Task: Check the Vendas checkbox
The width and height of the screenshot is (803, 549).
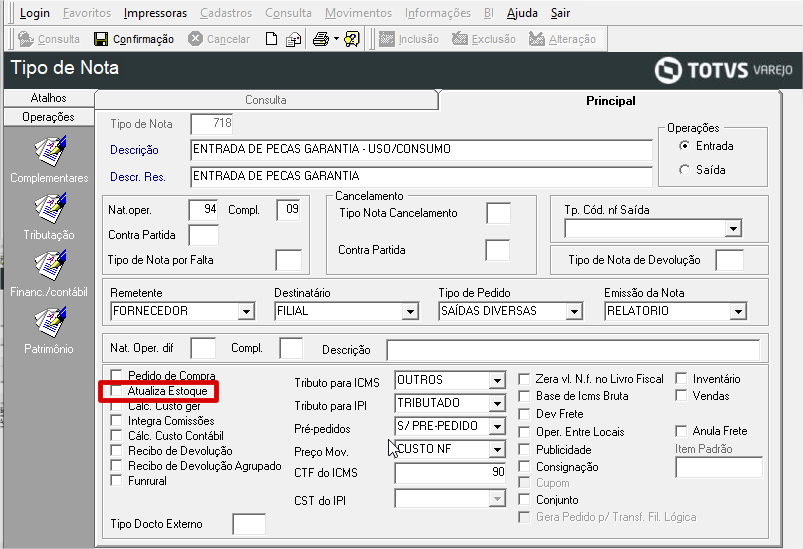Action: 681,395
